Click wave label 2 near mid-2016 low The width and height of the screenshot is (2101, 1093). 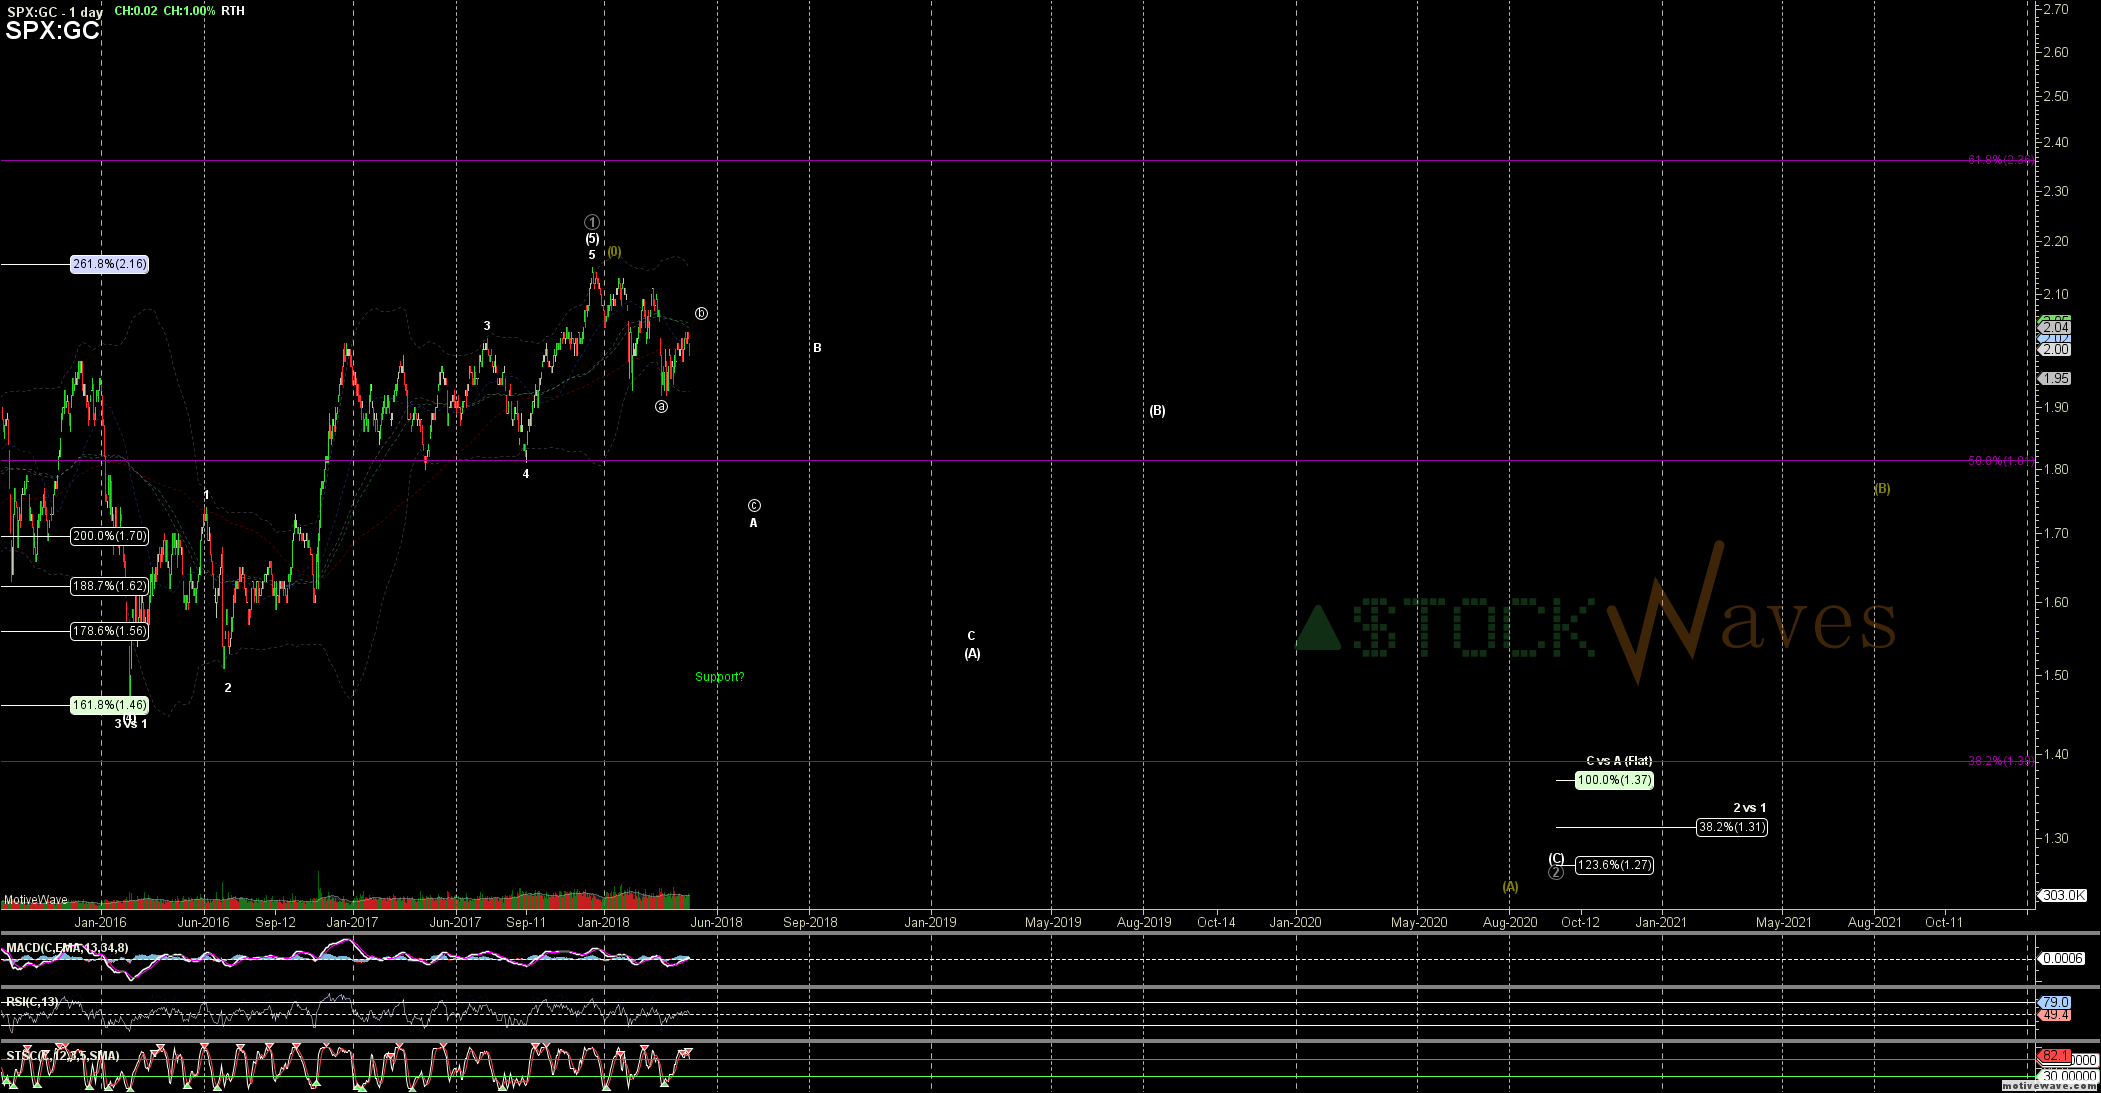point(228,688)
